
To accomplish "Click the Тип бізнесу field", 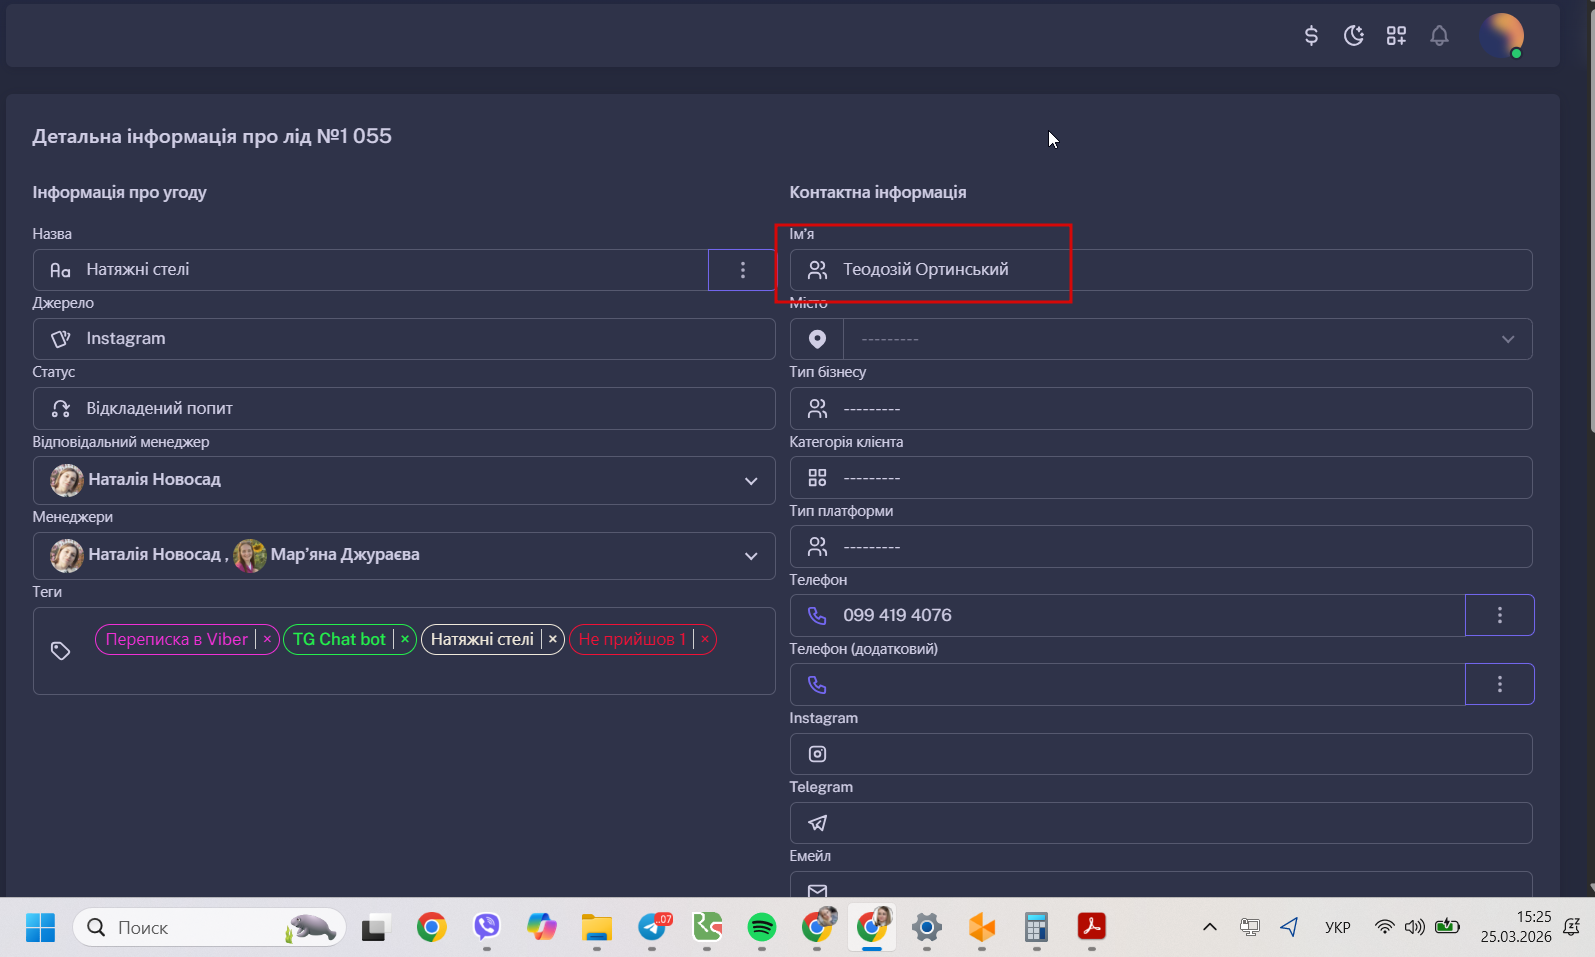I will coord(1161,408).
